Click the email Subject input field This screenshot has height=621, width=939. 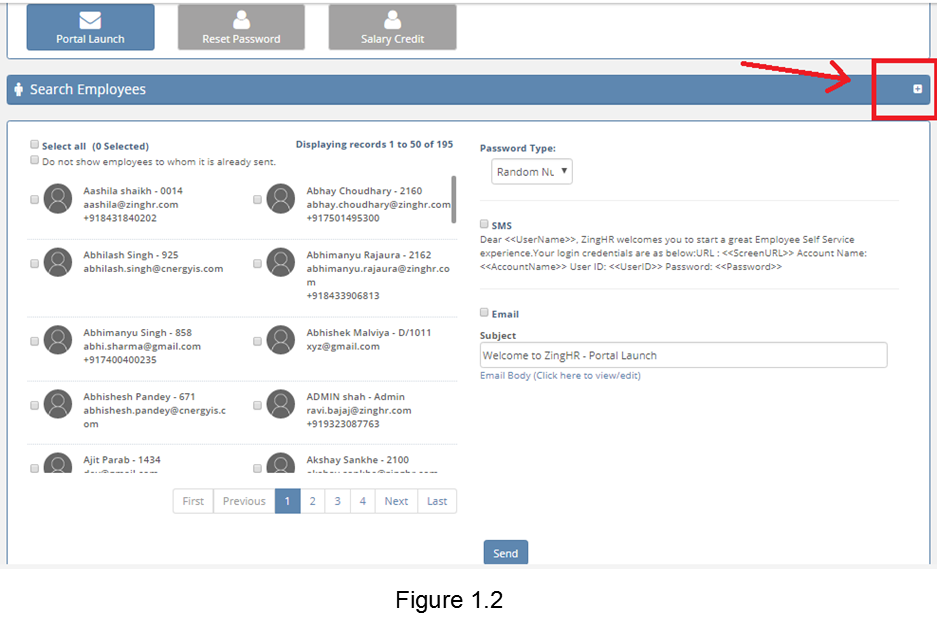click(683, 355)
